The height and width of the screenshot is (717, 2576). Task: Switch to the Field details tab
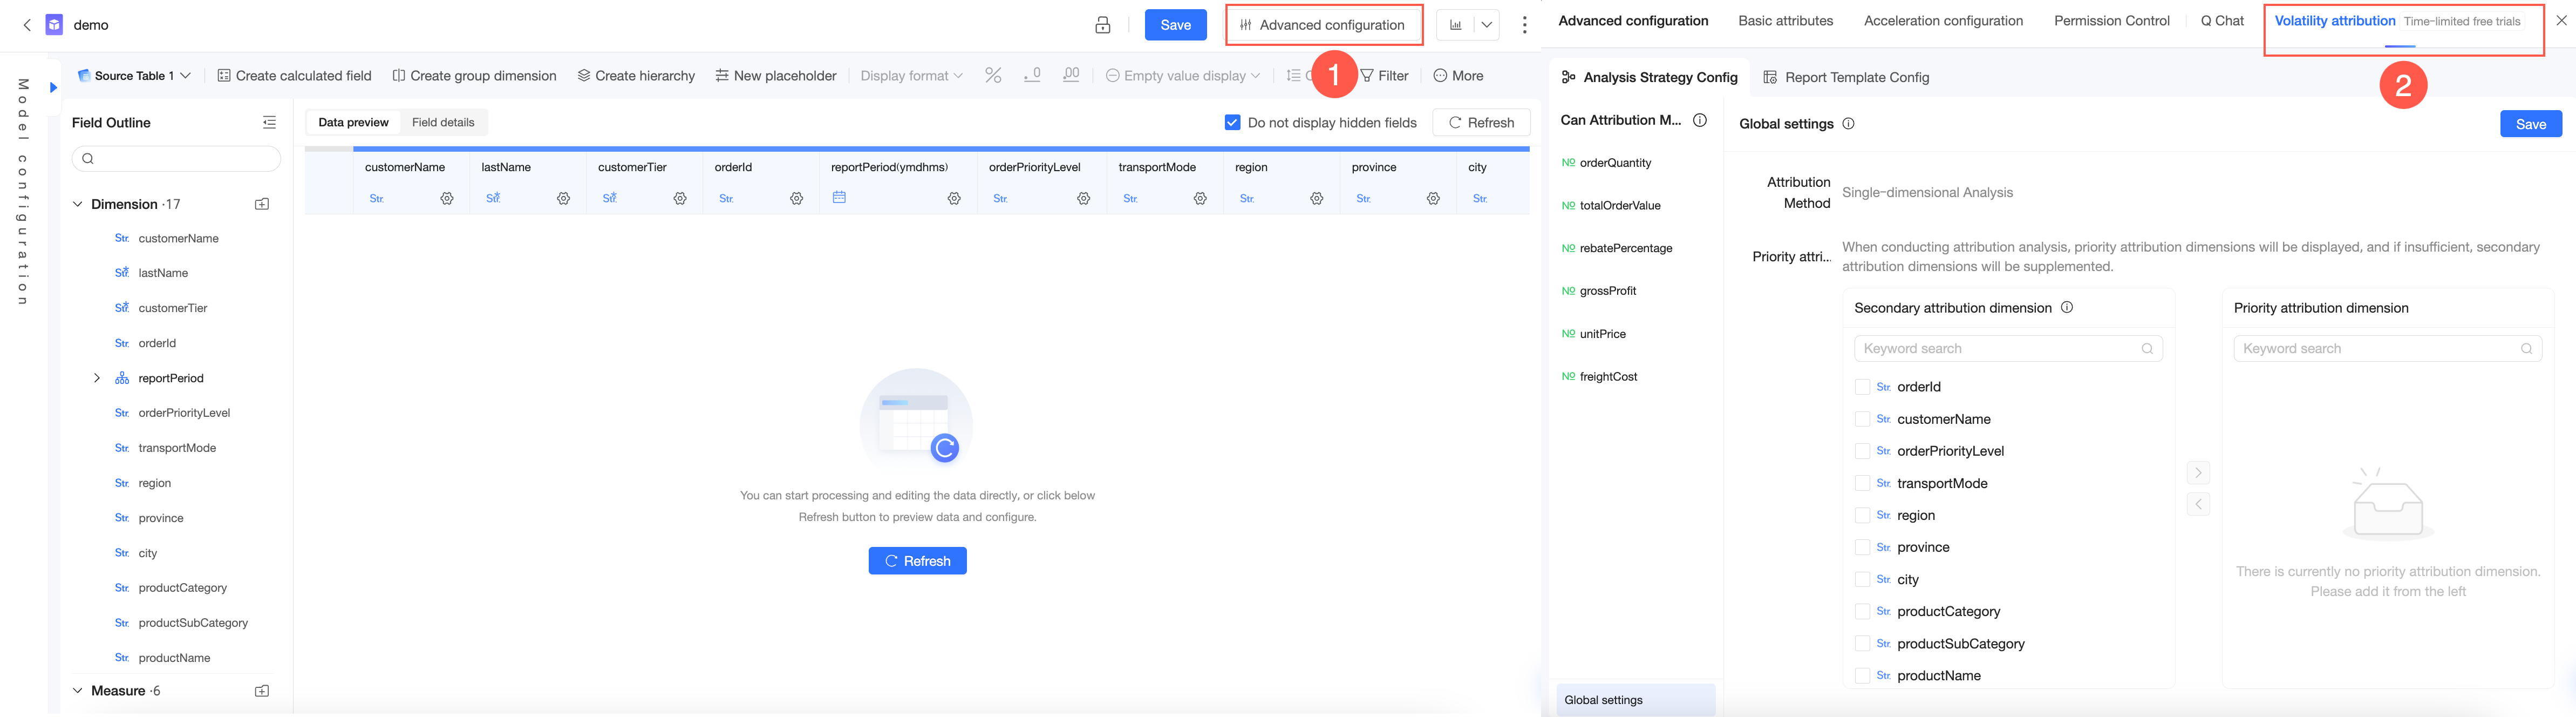click(443, 123)
